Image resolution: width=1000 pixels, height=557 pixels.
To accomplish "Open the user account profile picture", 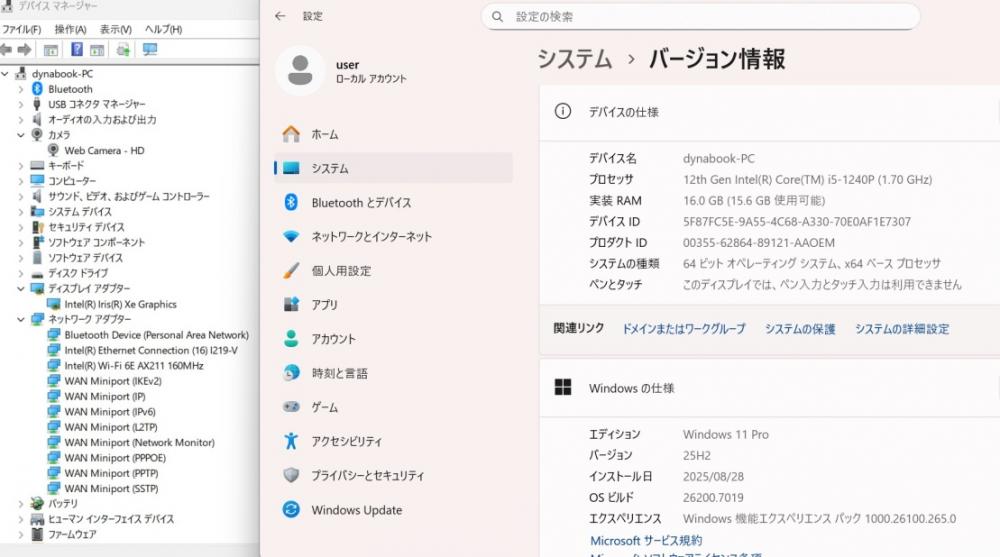I will tap(300, 70).
